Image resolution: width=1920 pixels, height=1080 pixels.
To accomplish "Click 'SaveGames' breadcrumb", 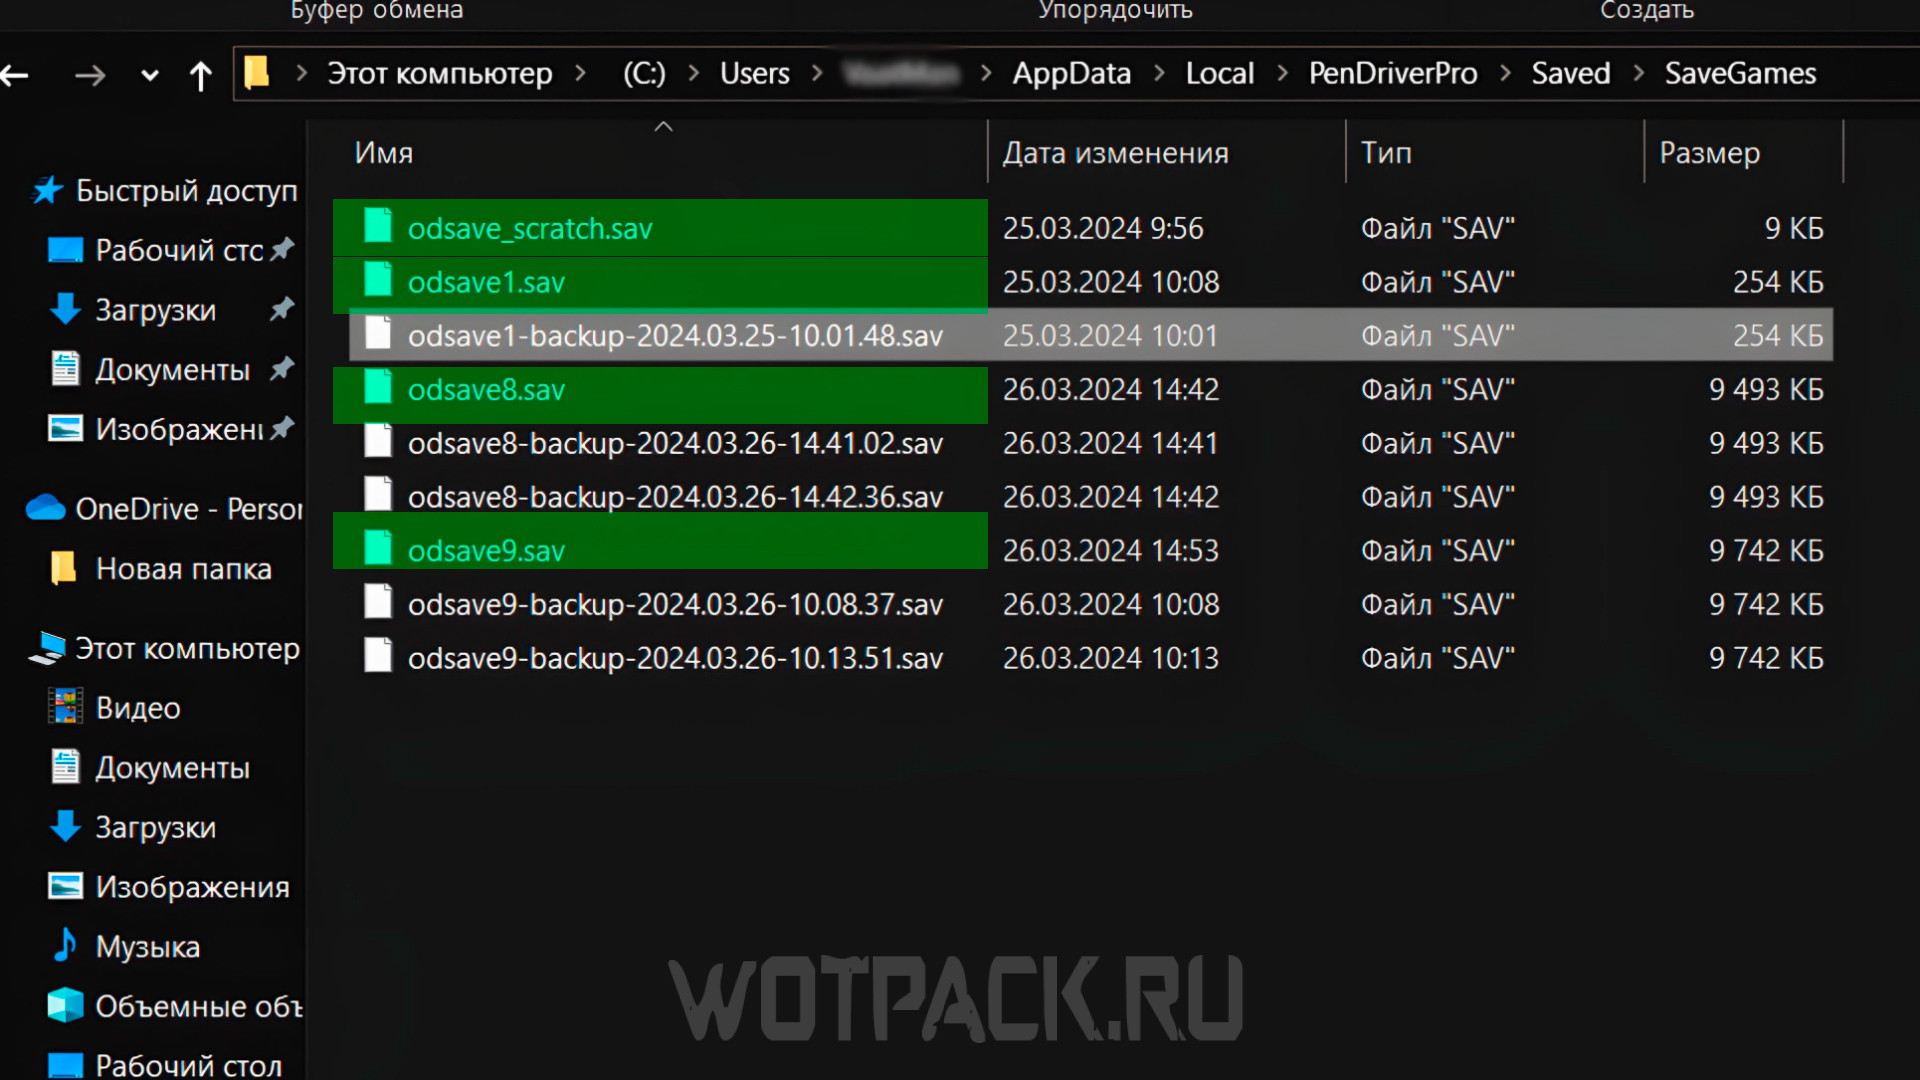I will coord(1740,74).
